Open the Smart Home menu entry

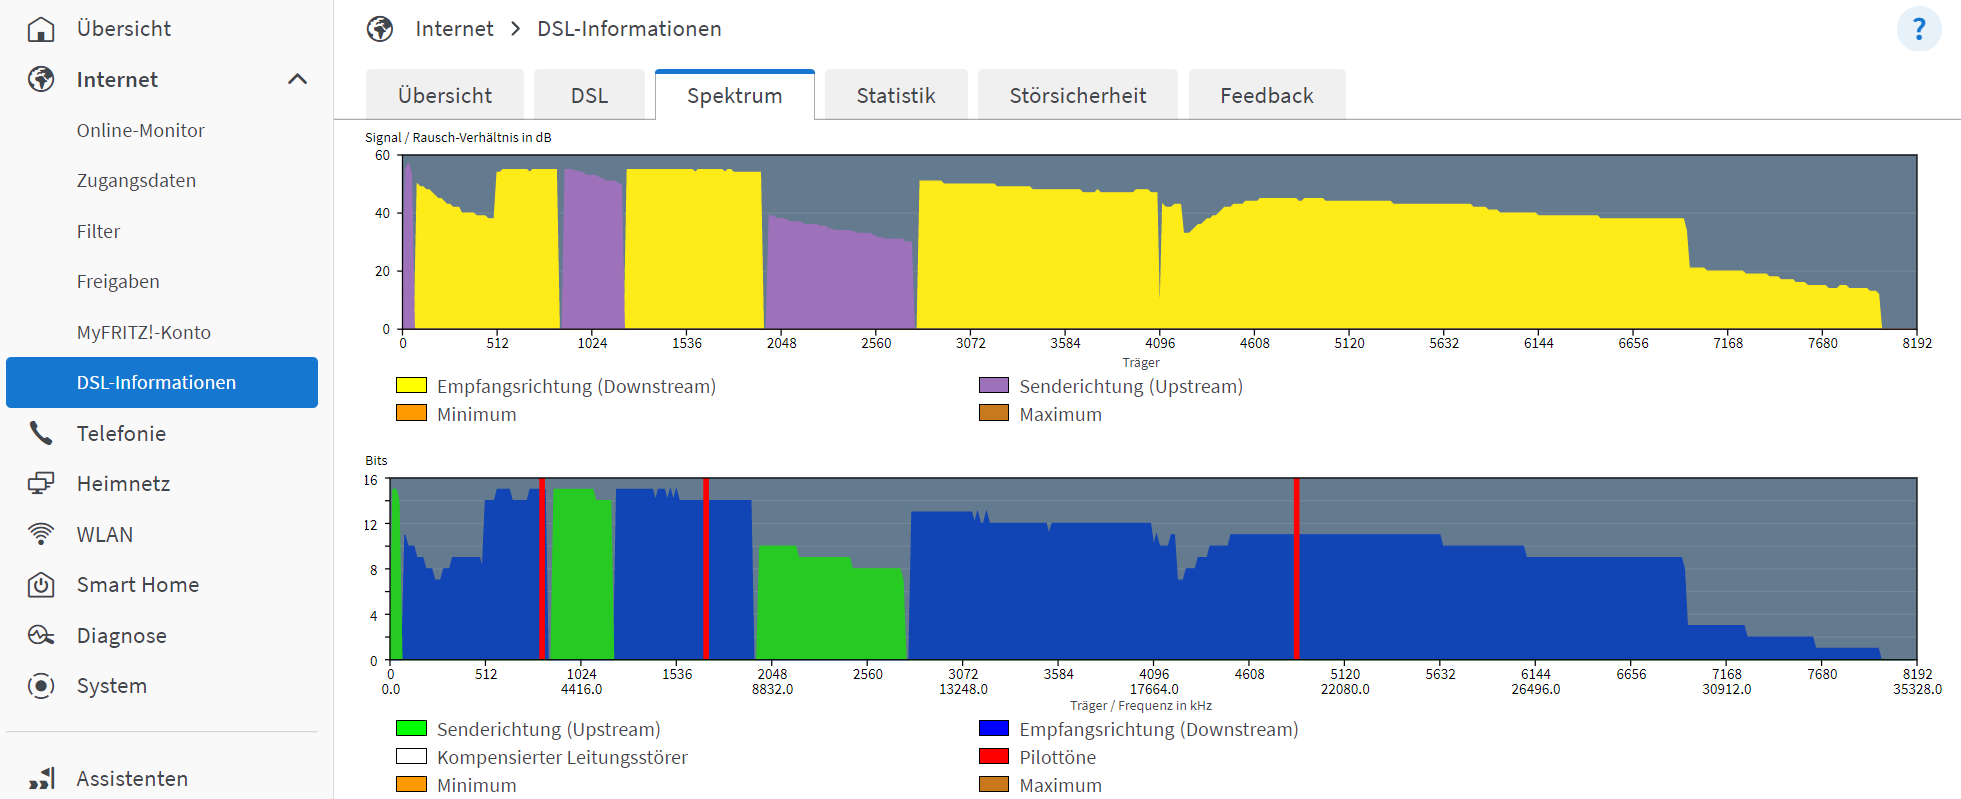click(x=138, y=585)
